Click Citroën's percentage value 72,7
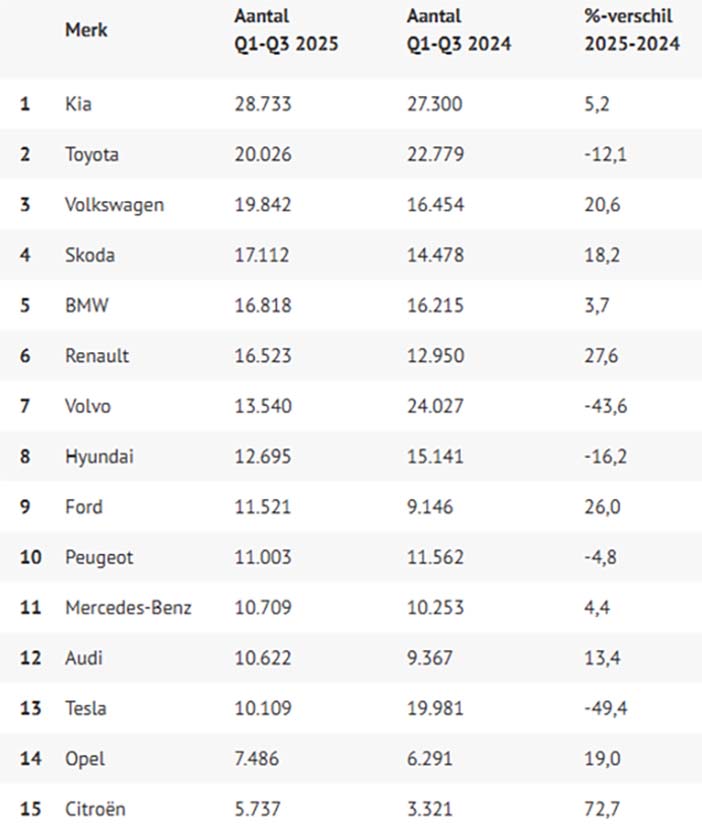Screen dimensions: 702x831 pyautogui.click(x=602, y=809)
